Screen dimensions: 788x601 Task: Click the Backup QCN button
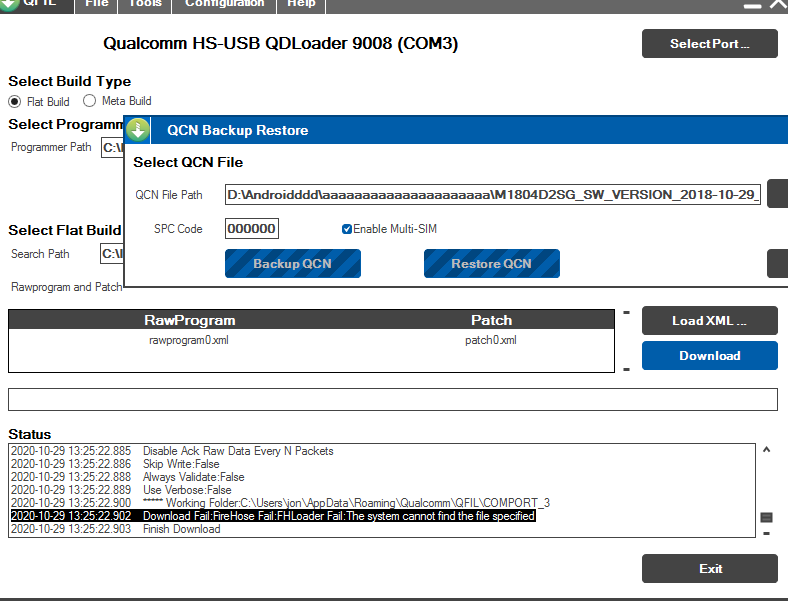(292, 263)
